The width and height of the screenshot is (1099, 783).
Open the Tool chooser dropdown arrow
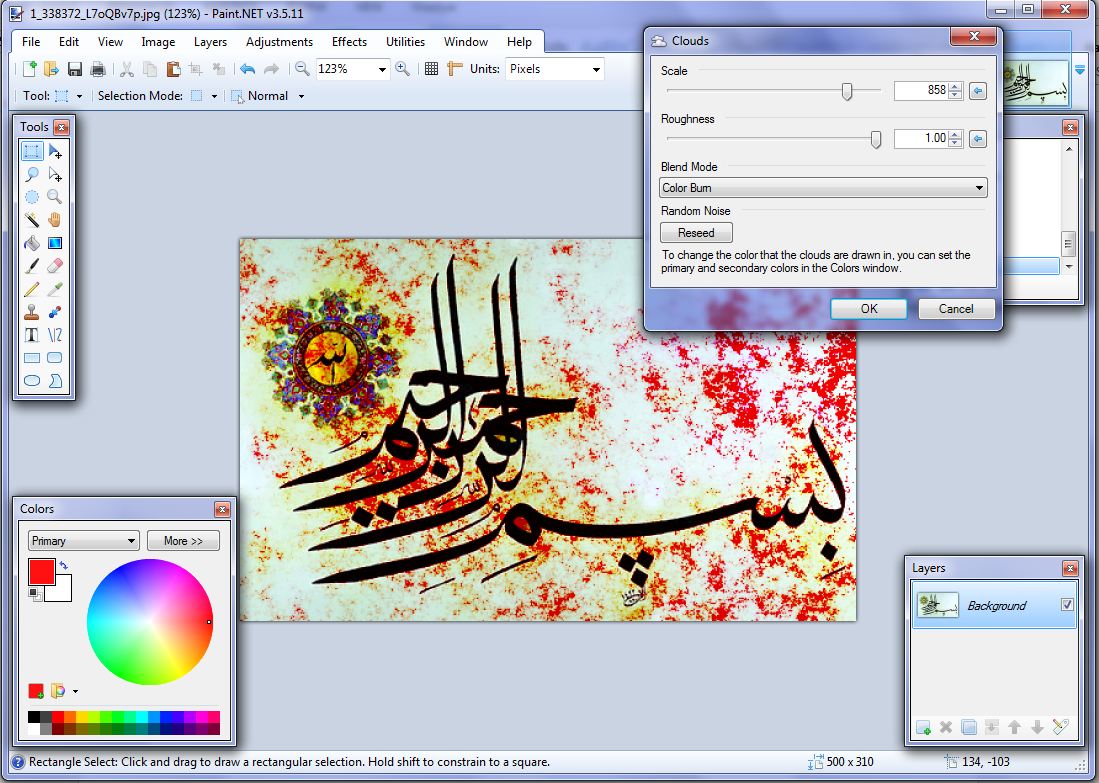pos(79,96)
